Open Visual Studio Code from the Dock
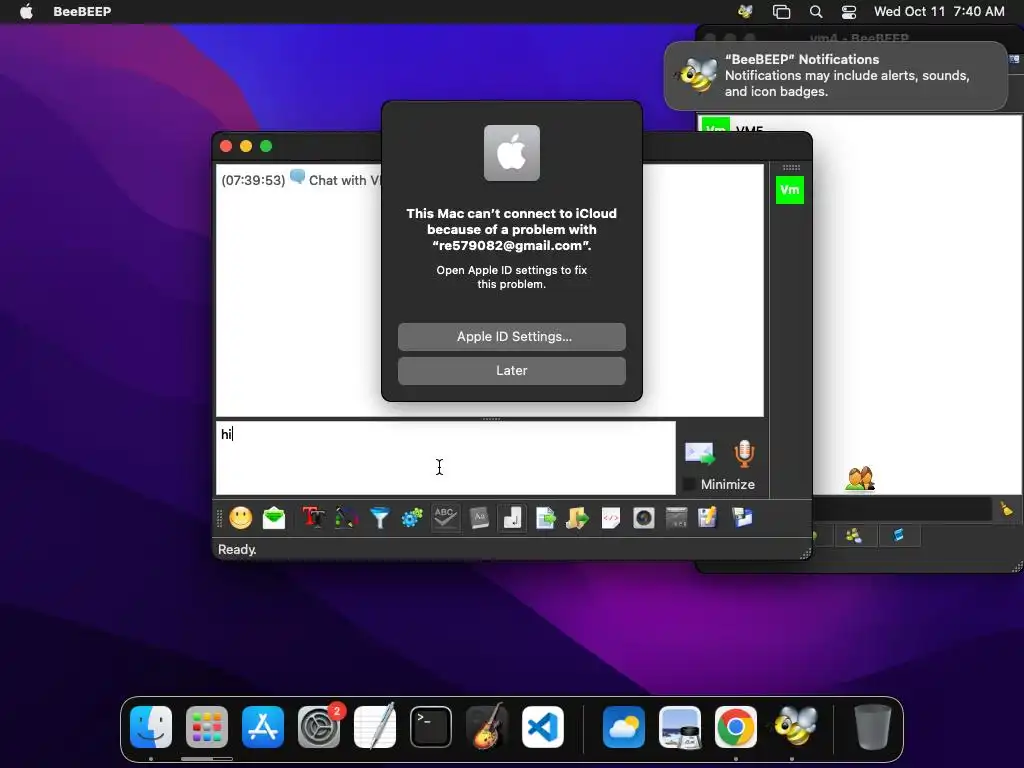Viewport: 1024px width, 768px height. pyautogui.click(x=543, y=727)
